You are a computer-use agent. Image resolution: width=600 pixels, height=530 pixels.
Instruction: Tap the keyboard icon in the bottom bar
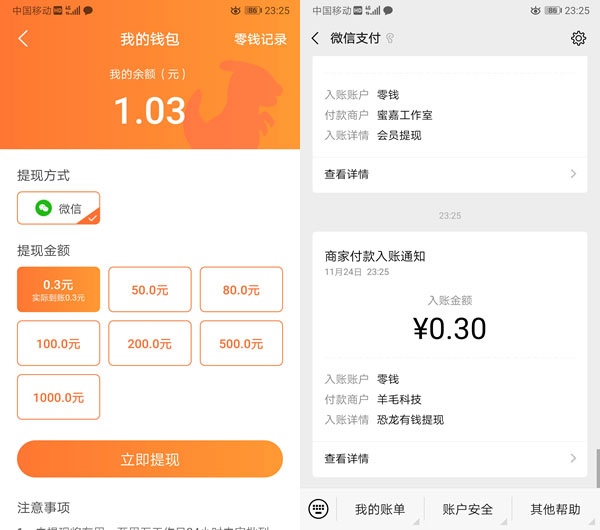(x=318, y=509)
